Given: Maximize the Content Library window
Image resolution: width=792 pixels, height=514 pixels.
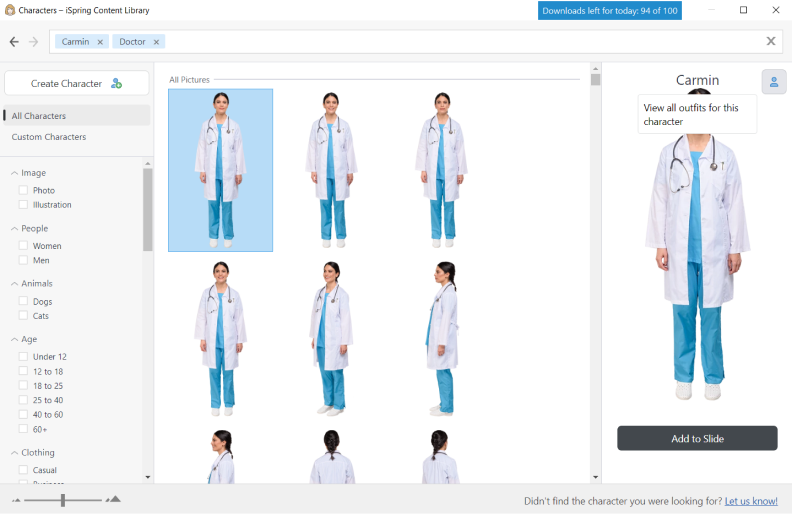Looking at the screenshot, I should point(744,10).
